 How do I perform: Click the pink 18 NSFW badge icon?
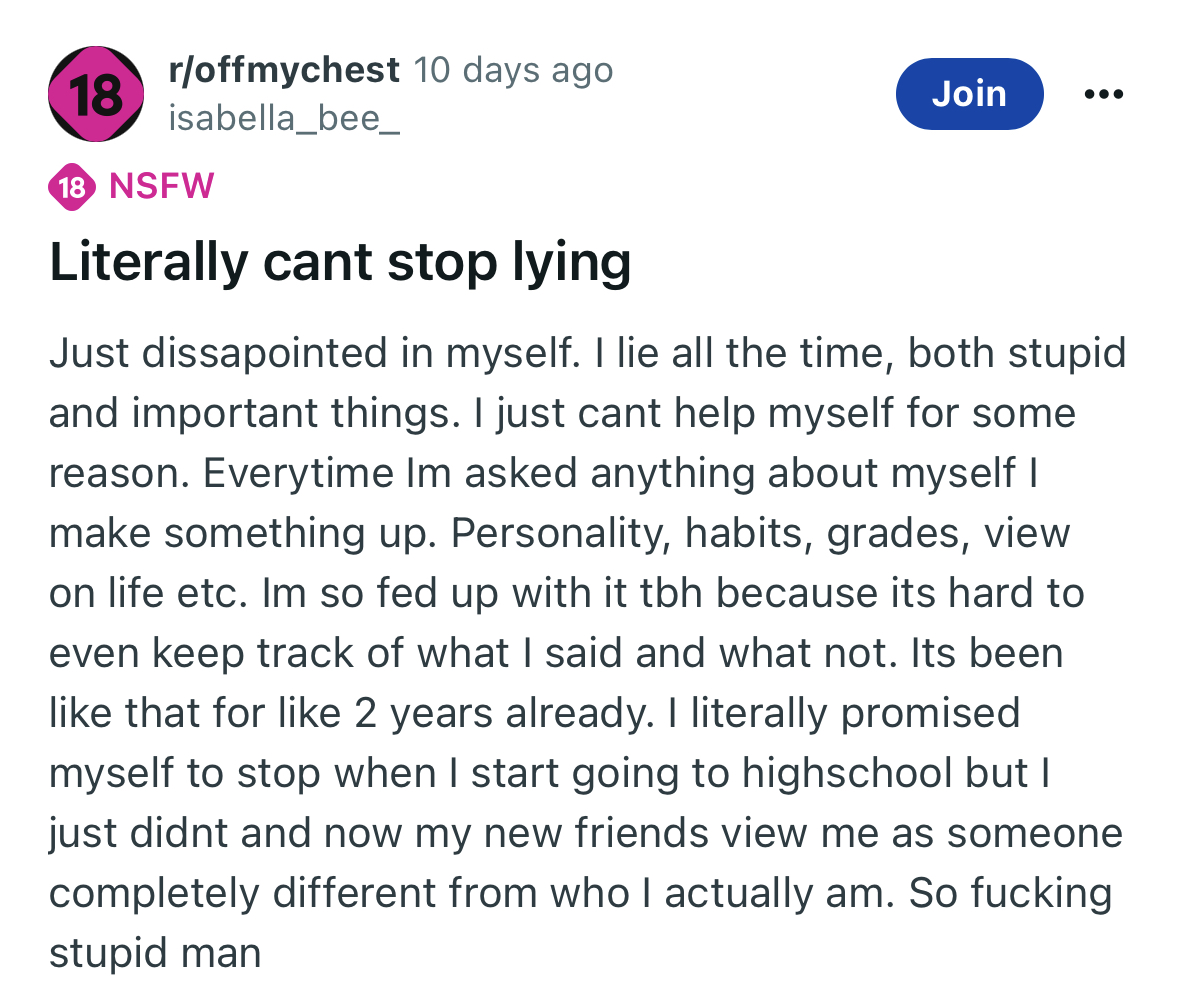72,186
